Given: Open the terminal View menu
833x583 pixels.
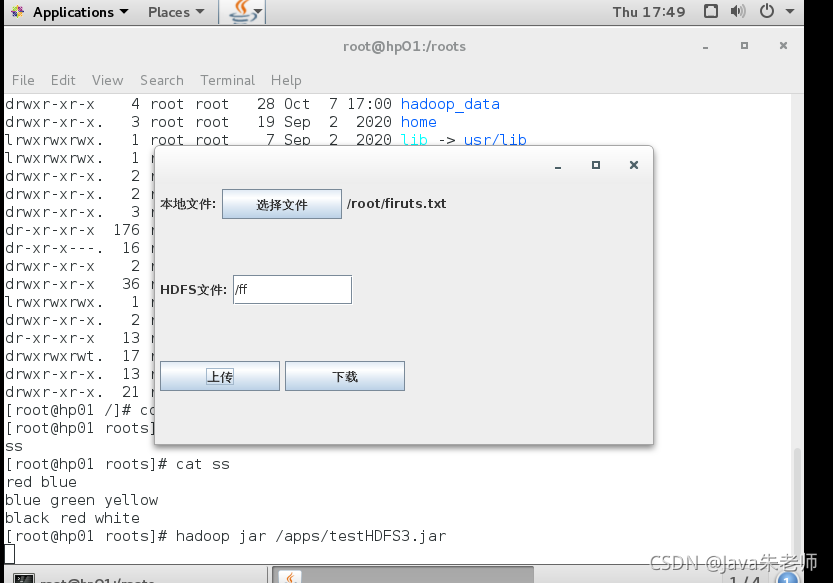Looking at the screenshot, I should 107,80.
